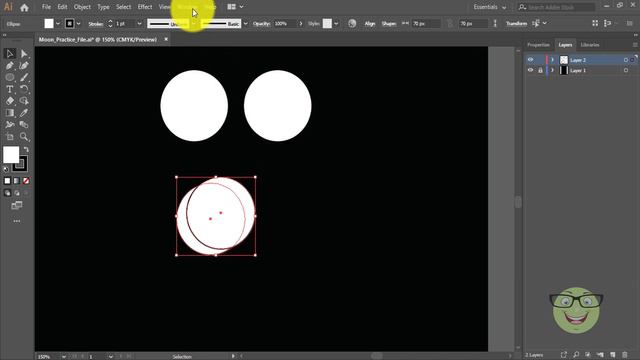Reset to default fill and stroke

pos(6,169)
